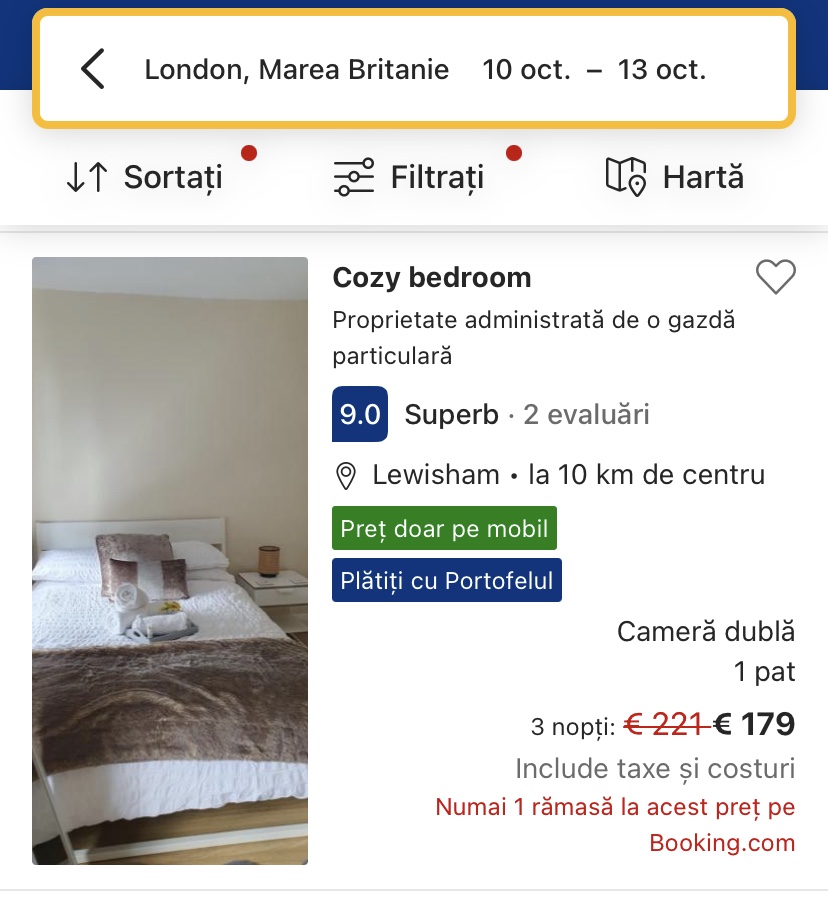Click the filter sliders icon
This screenshot has height=900, width=828.
click(353, 177)
